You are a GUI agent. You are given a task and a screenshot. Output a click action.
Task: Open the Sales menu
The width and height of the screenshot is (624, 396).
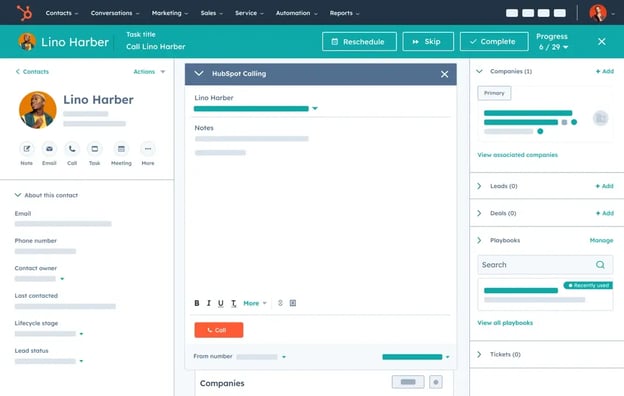[x=212, y=13]
